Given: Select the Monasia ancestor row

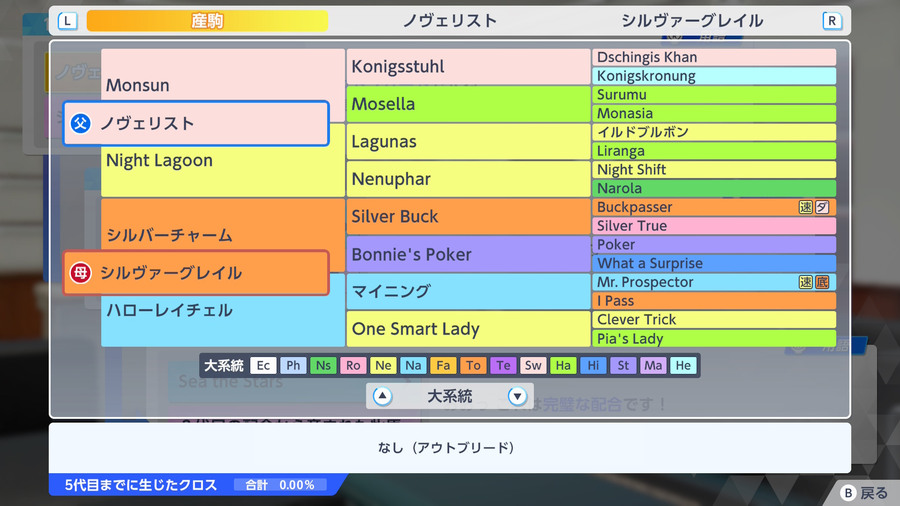Looking at the screenshot, I should [x=714, y=114].
